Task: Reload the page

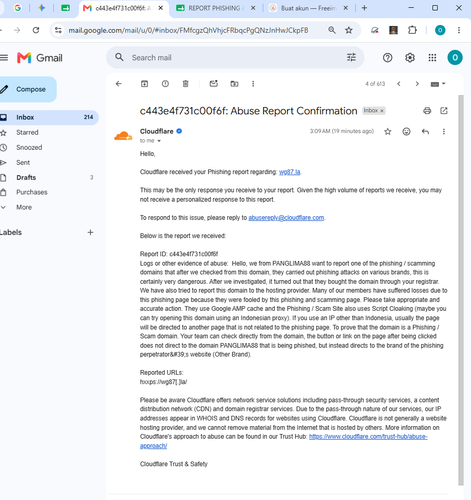Action: tap(36, 30)
